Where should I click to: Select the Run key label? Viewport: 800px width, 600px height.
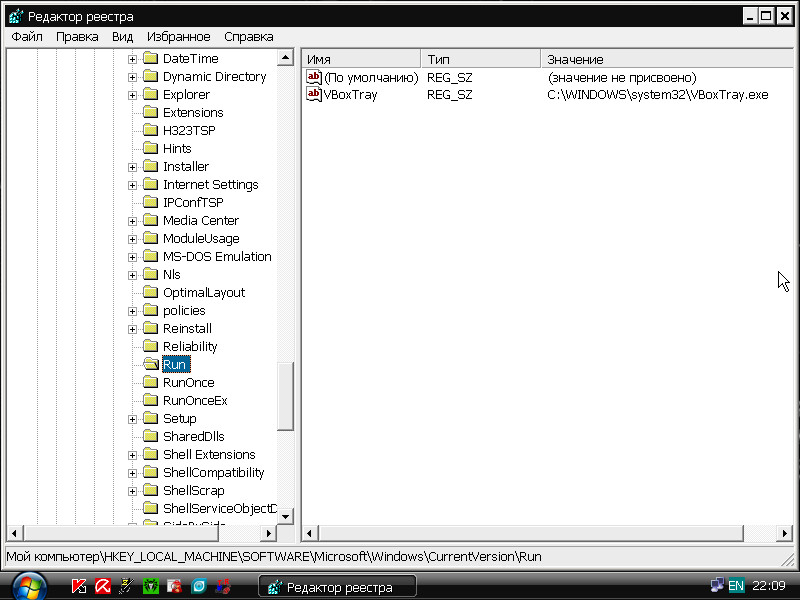pyautogui.click(x=176, y=364)
